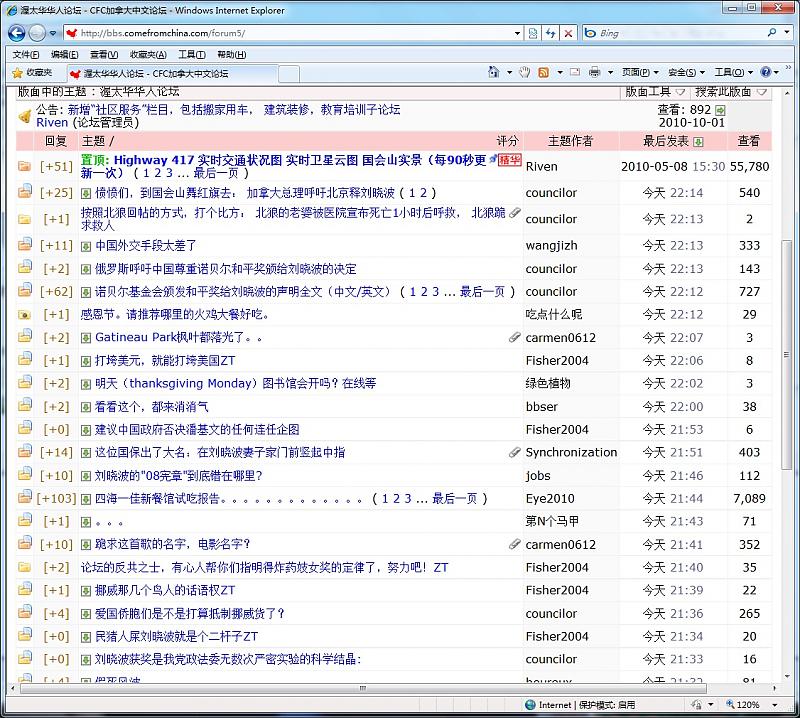800x718 pixels.
Task: Click the Print toolbar icon
Action: (594, 73)
